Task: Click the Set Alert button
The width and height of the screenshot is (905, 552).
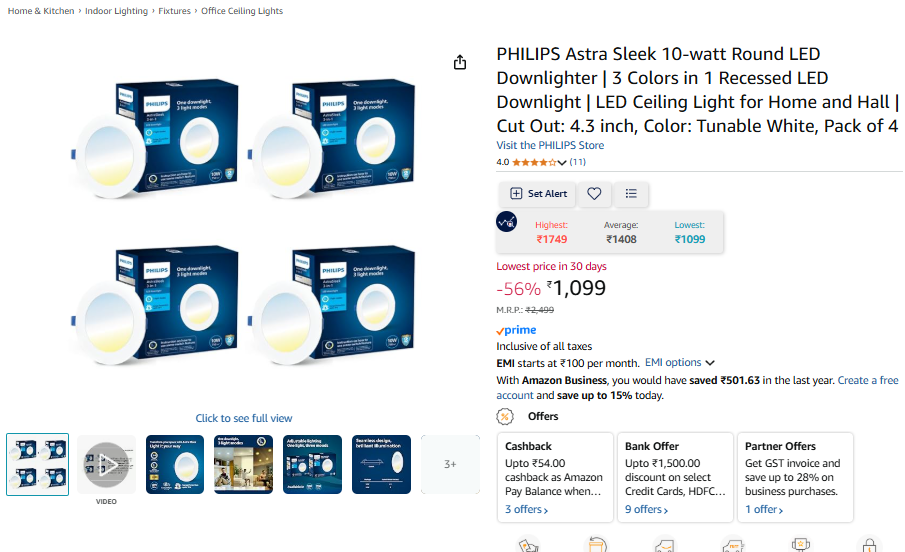Action: click(x=538, y=193)
